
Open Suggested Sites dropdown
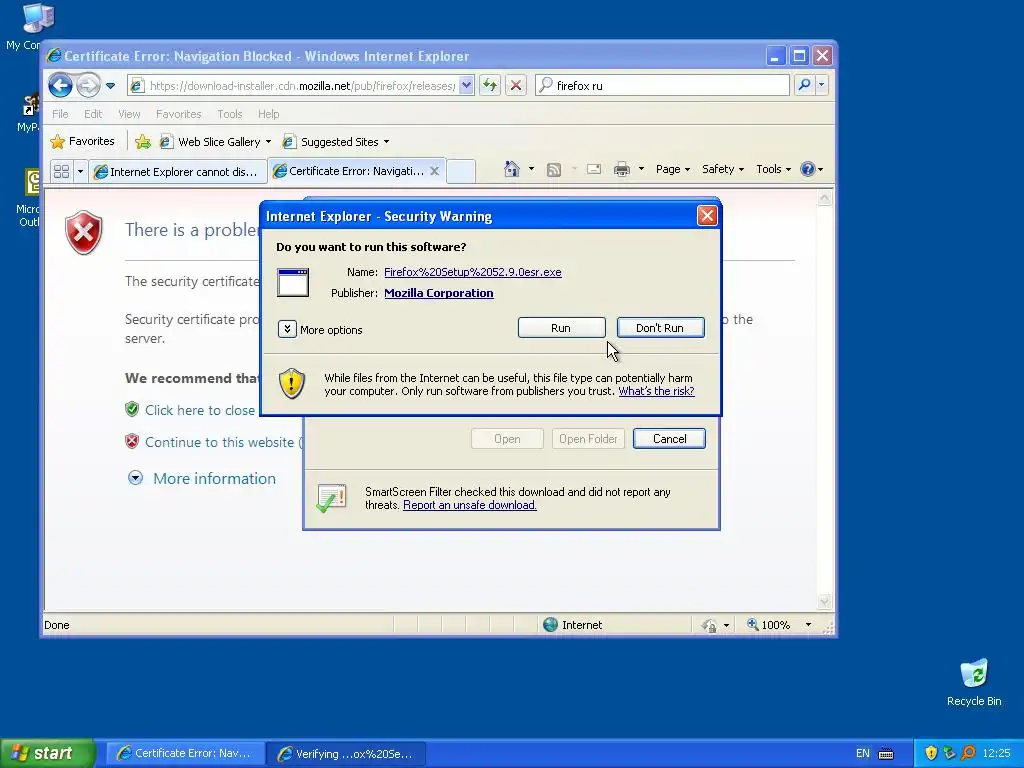[336, 142]
